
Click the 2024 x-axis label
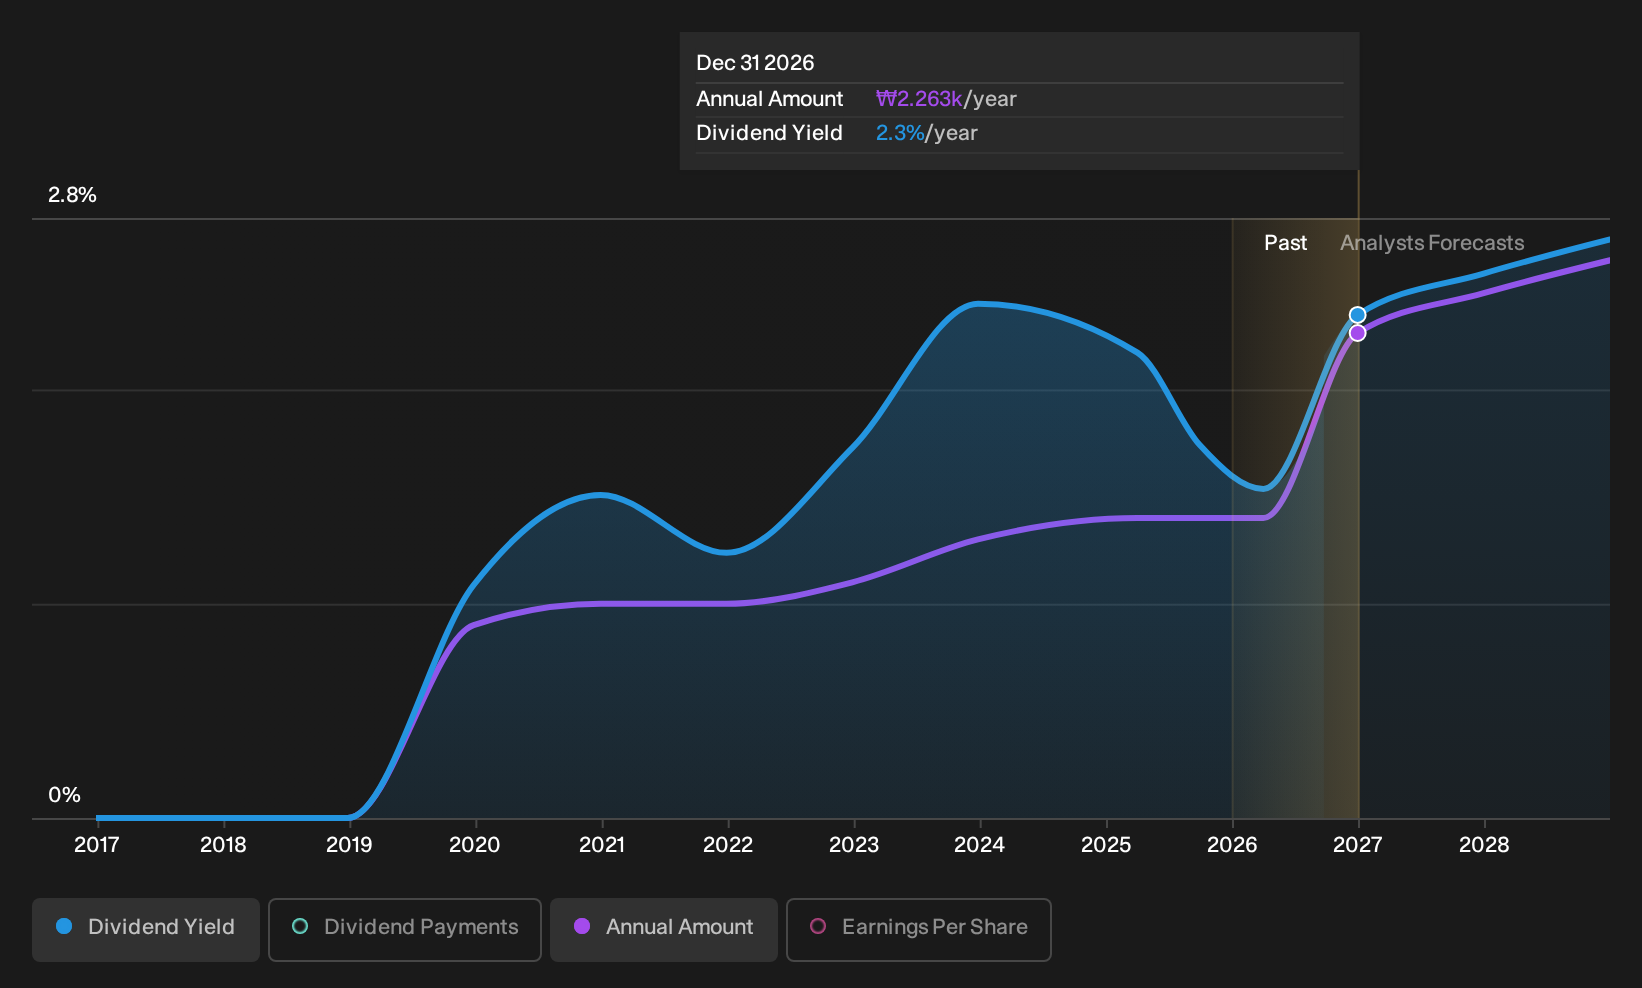click(980, 845)
